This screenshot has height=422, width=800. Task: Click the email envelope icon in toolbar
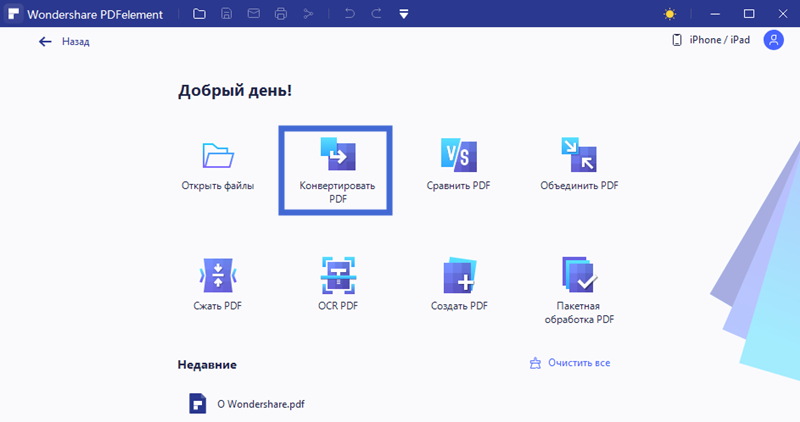[254, 14]
